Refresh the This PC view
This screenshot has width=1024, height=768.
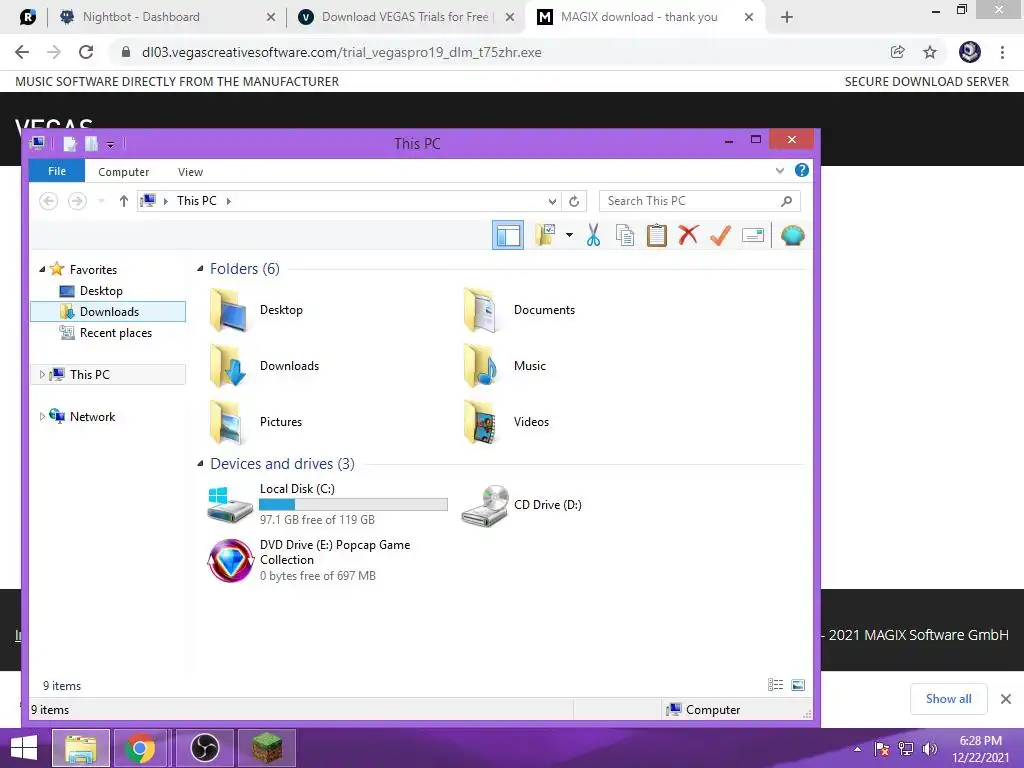[x=574, y=201]
